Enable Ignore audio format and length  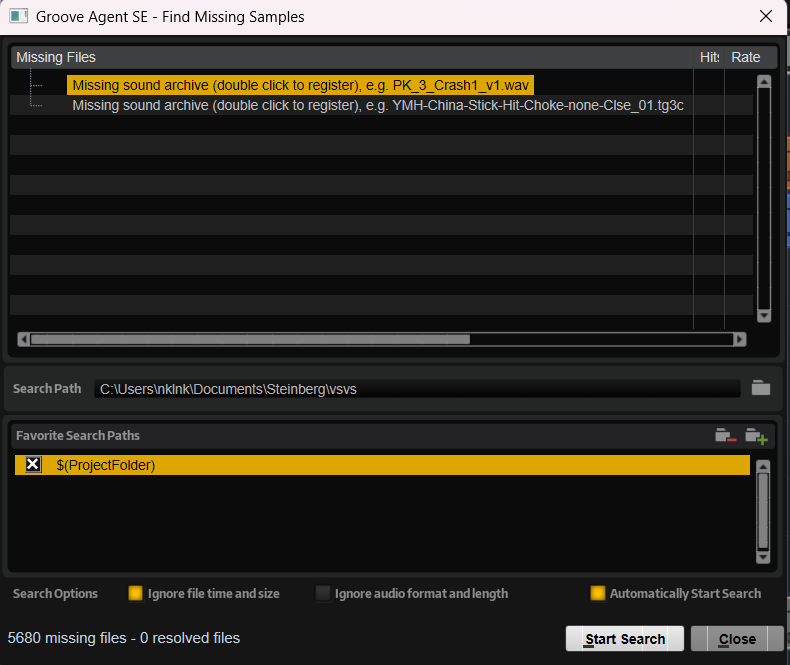click(322, 593)
